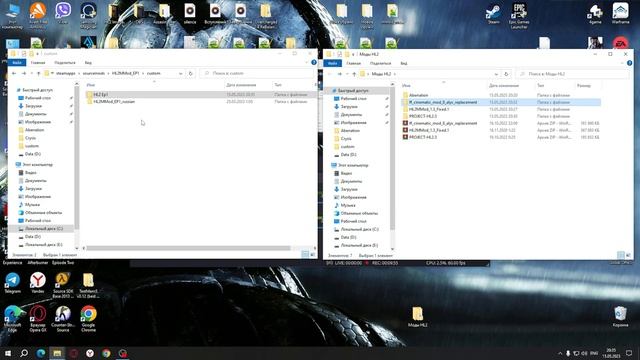The width and height of the screenshot is (640, 360).
Task: Switch Моды HL2 window to details view
Action: click(x=620, y=255)
